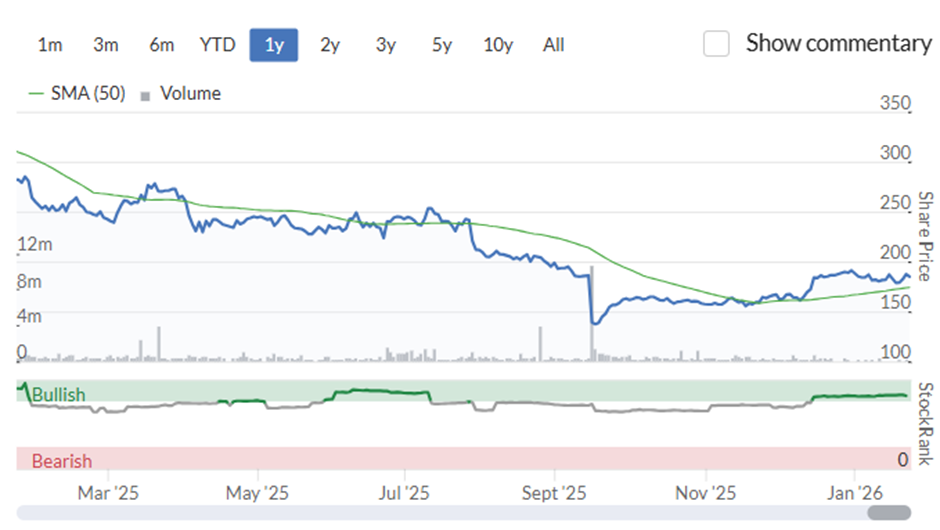The width and height of the screenshot is (940, 530).
Task: Click the Nov '25 axis label
Action: [x=706, y=493]
